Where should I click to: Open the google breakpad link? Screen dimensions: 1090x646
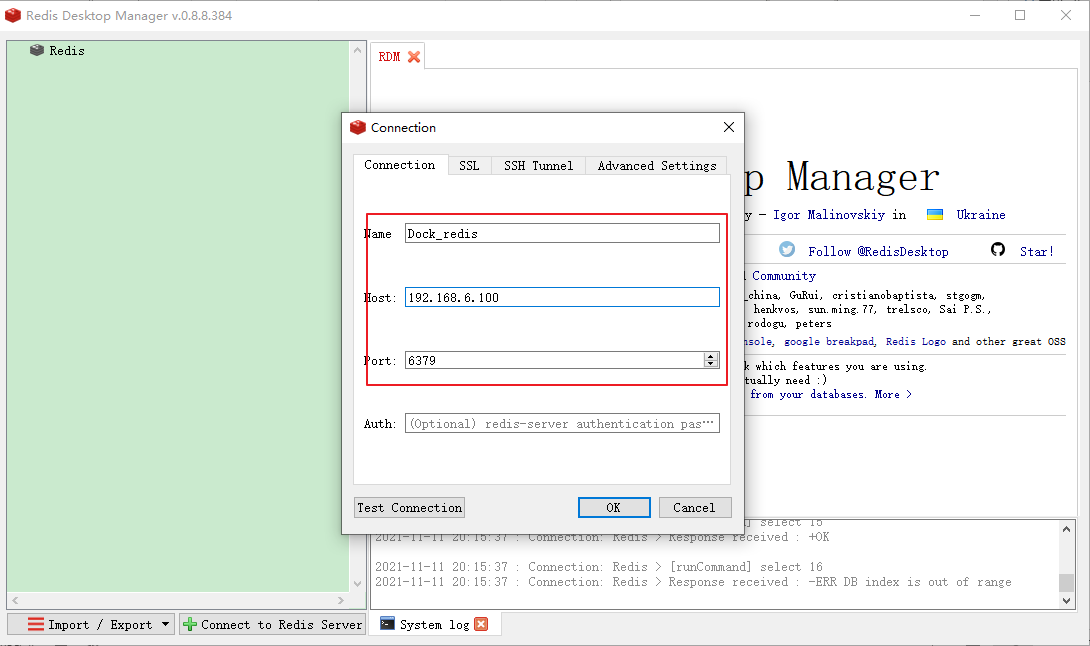829,341
